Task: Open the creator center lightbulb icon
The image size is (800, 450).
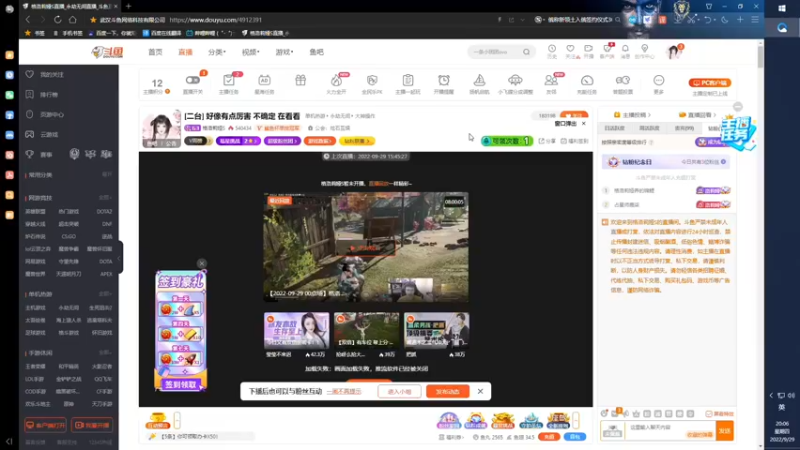Action: (645, 49)
